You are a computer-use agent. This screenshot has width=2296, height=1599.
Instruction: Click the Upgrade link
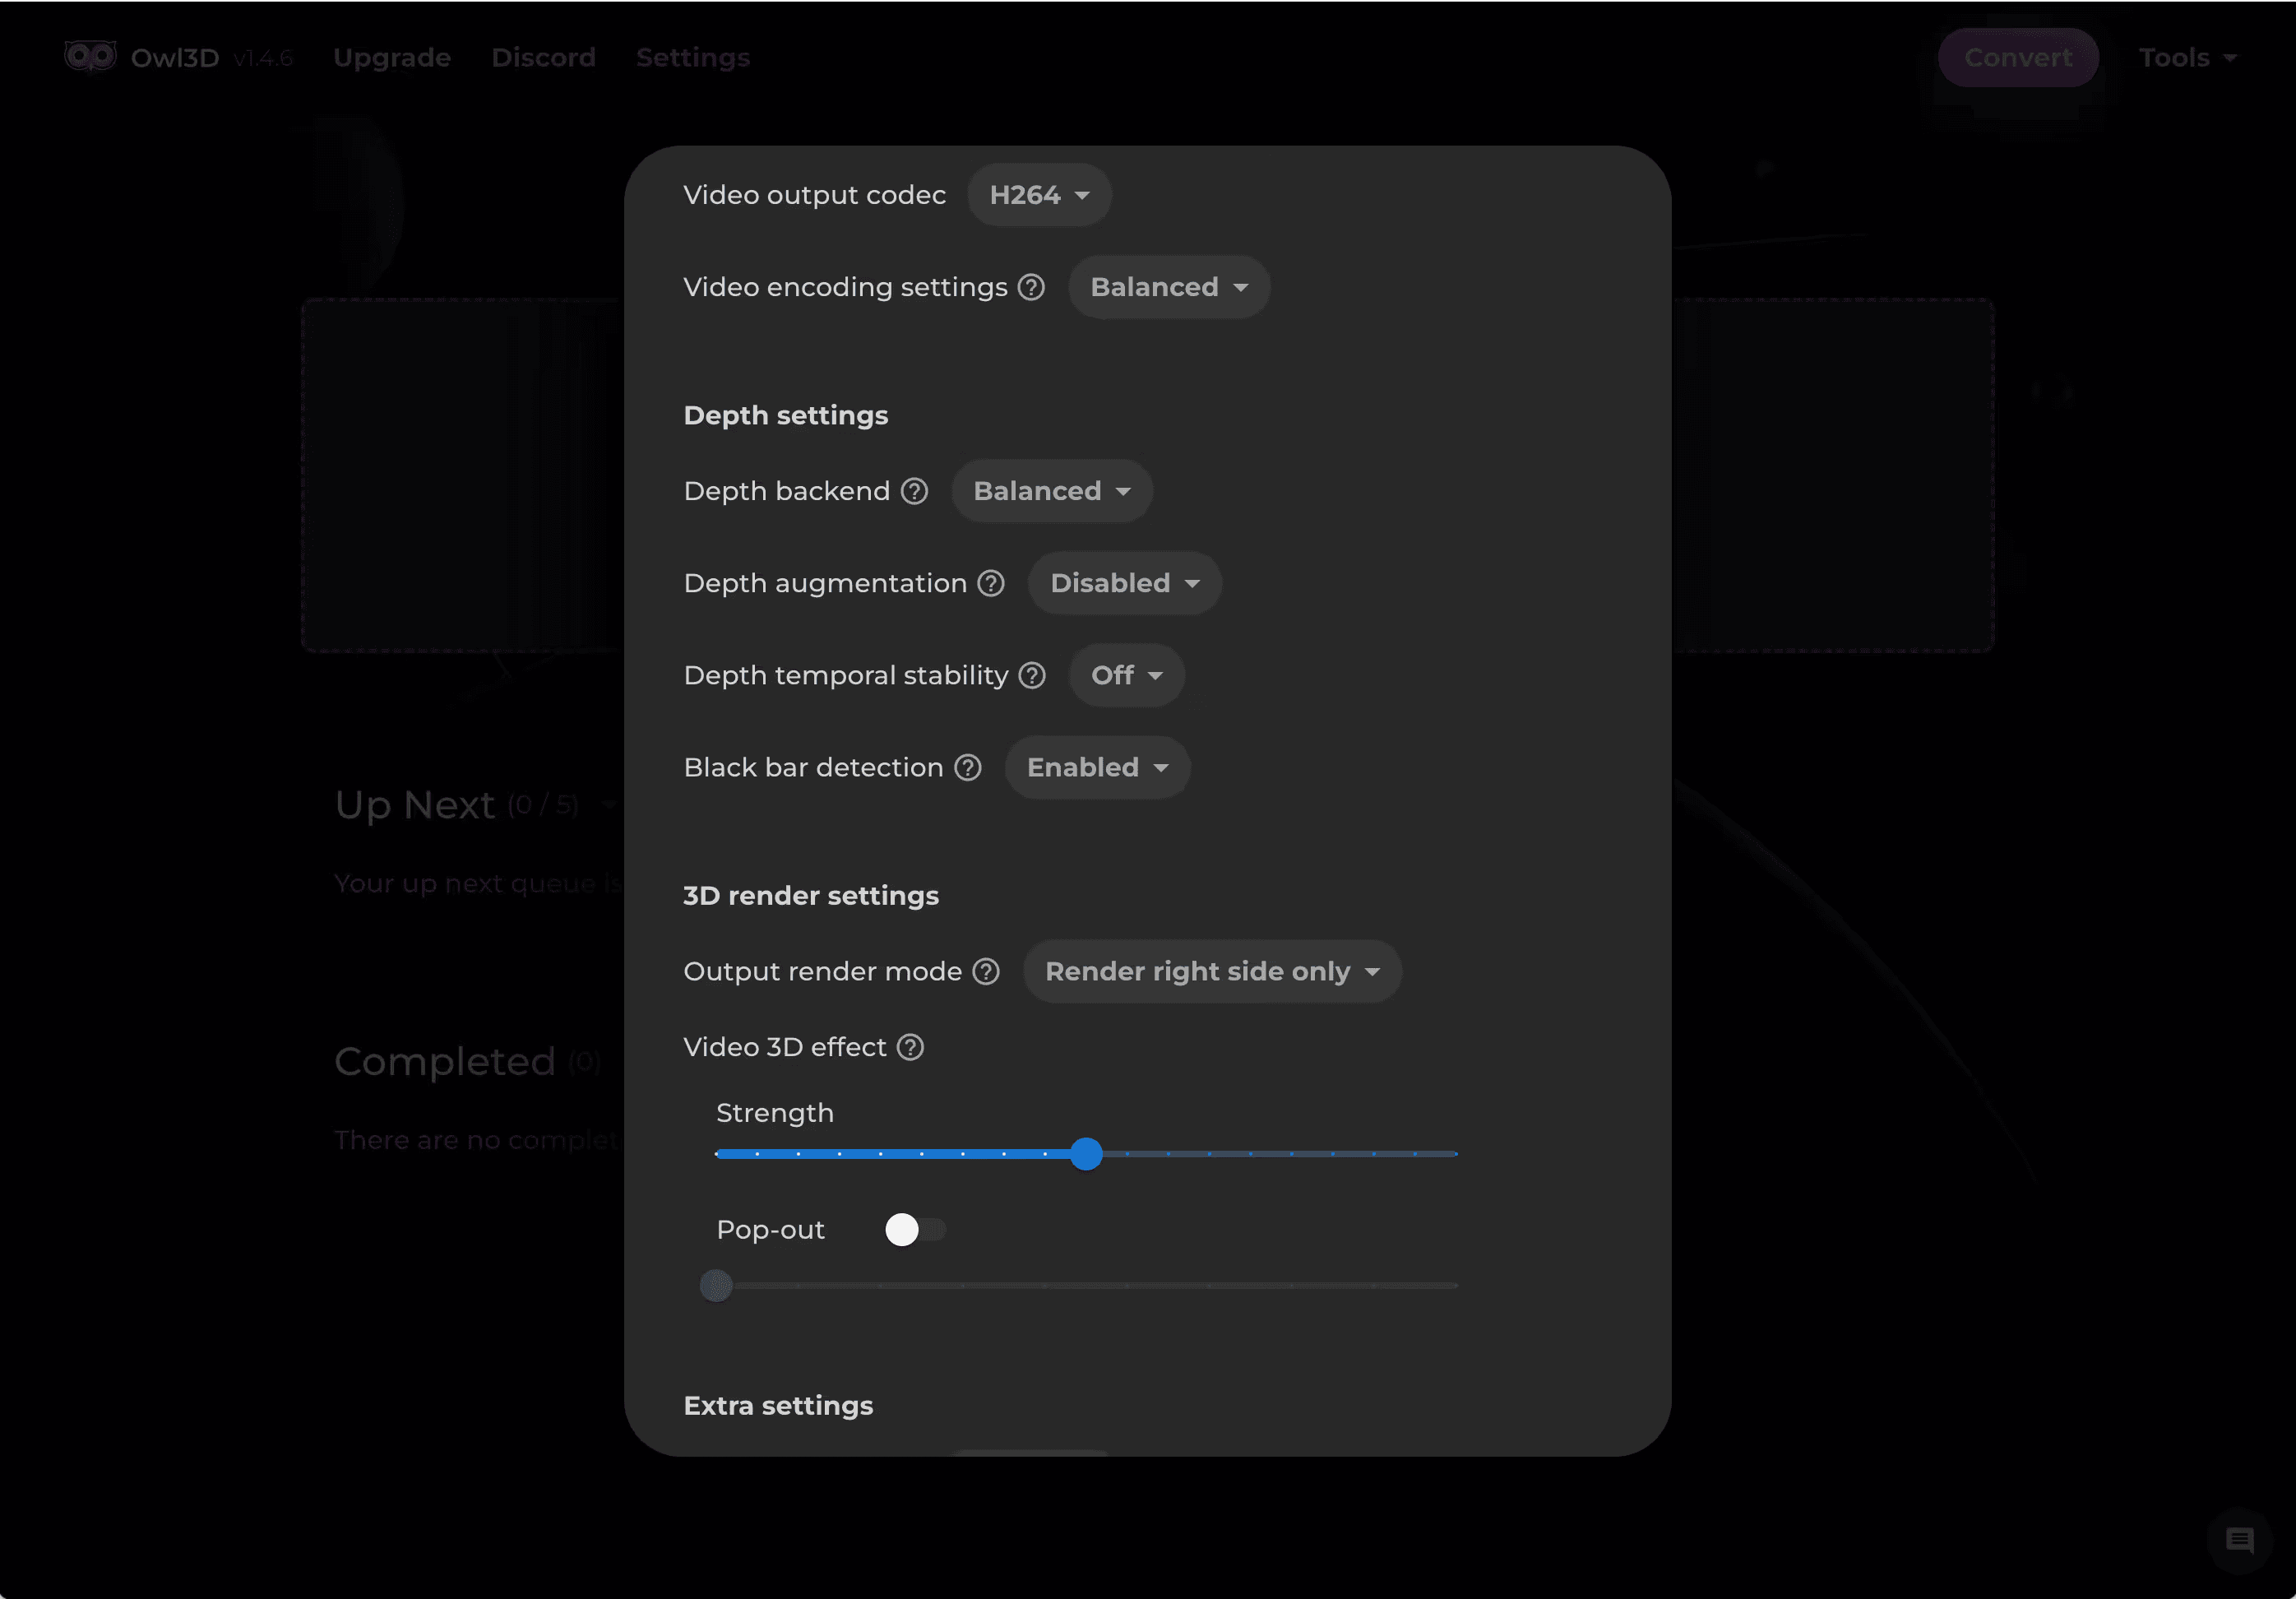click(391, 58)
